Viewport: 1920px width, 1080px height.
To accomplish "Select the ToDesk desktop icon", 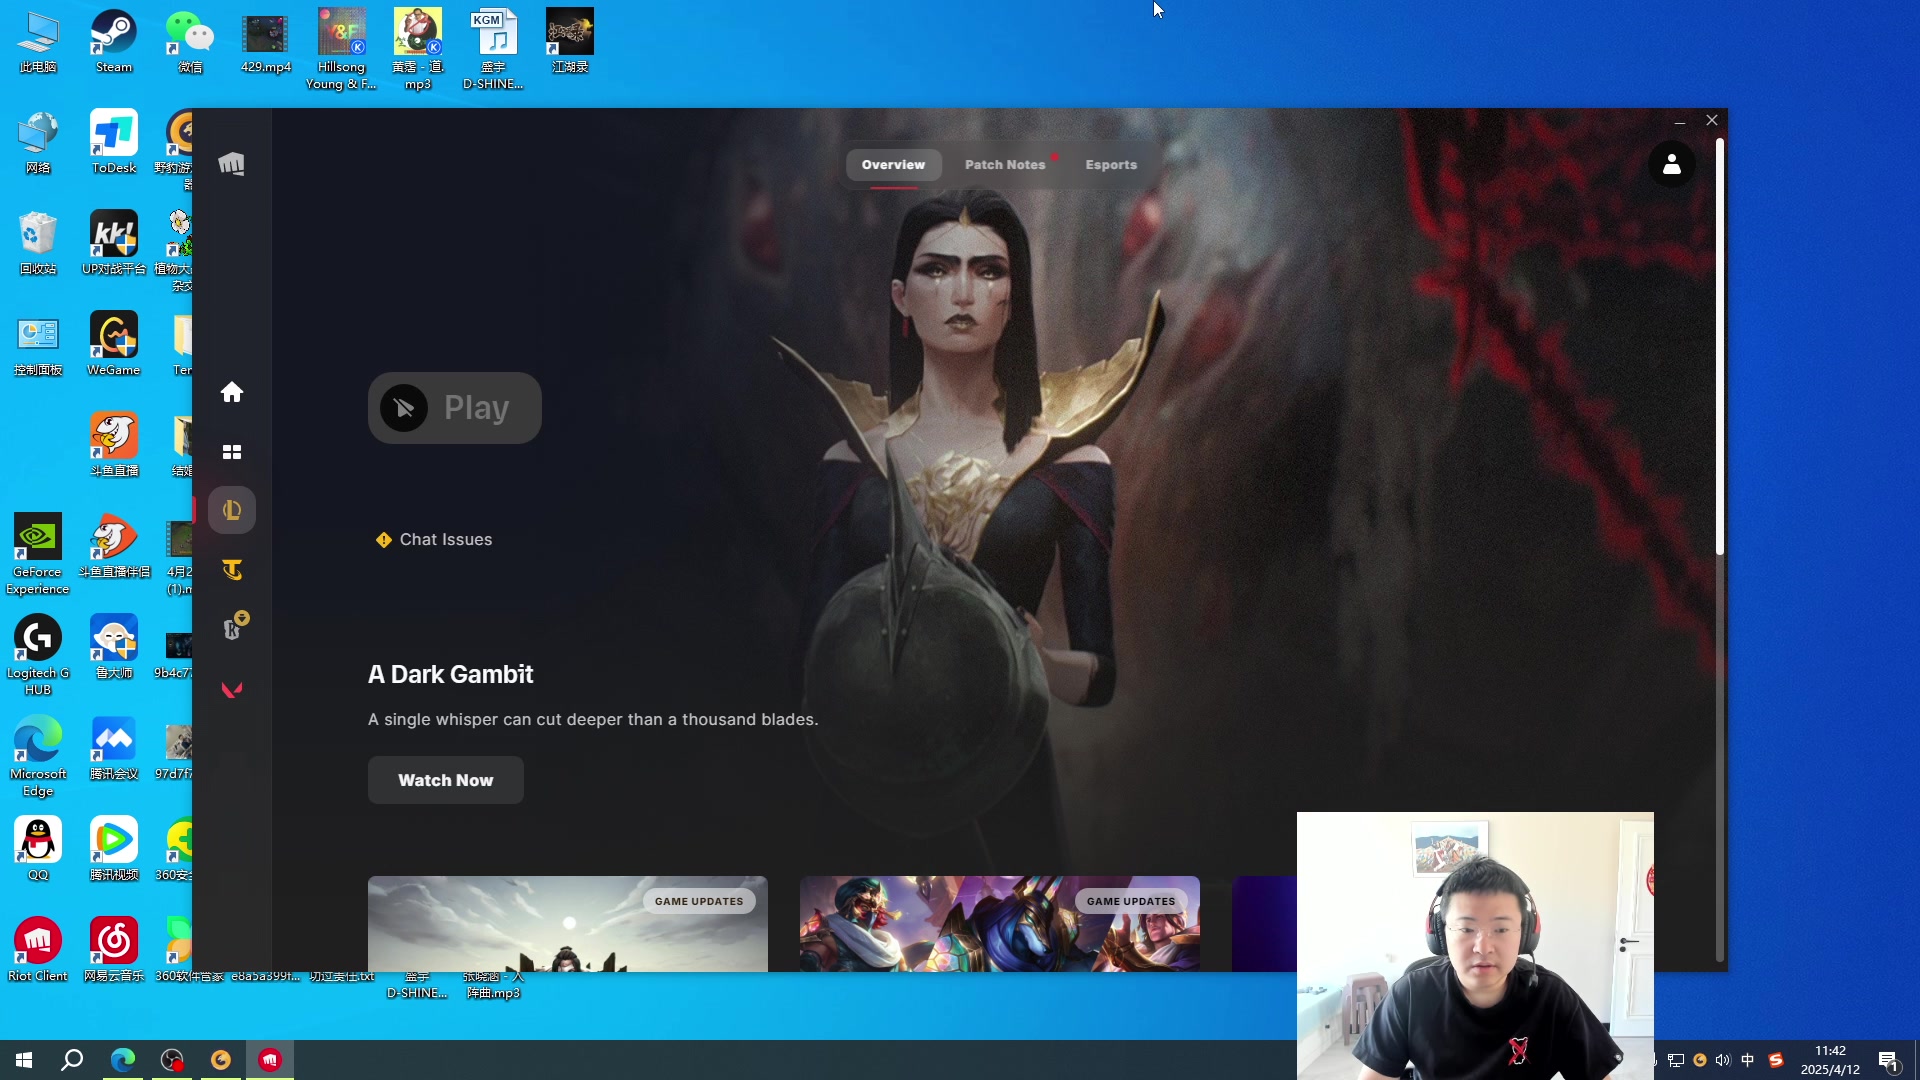I will point(114,142).
